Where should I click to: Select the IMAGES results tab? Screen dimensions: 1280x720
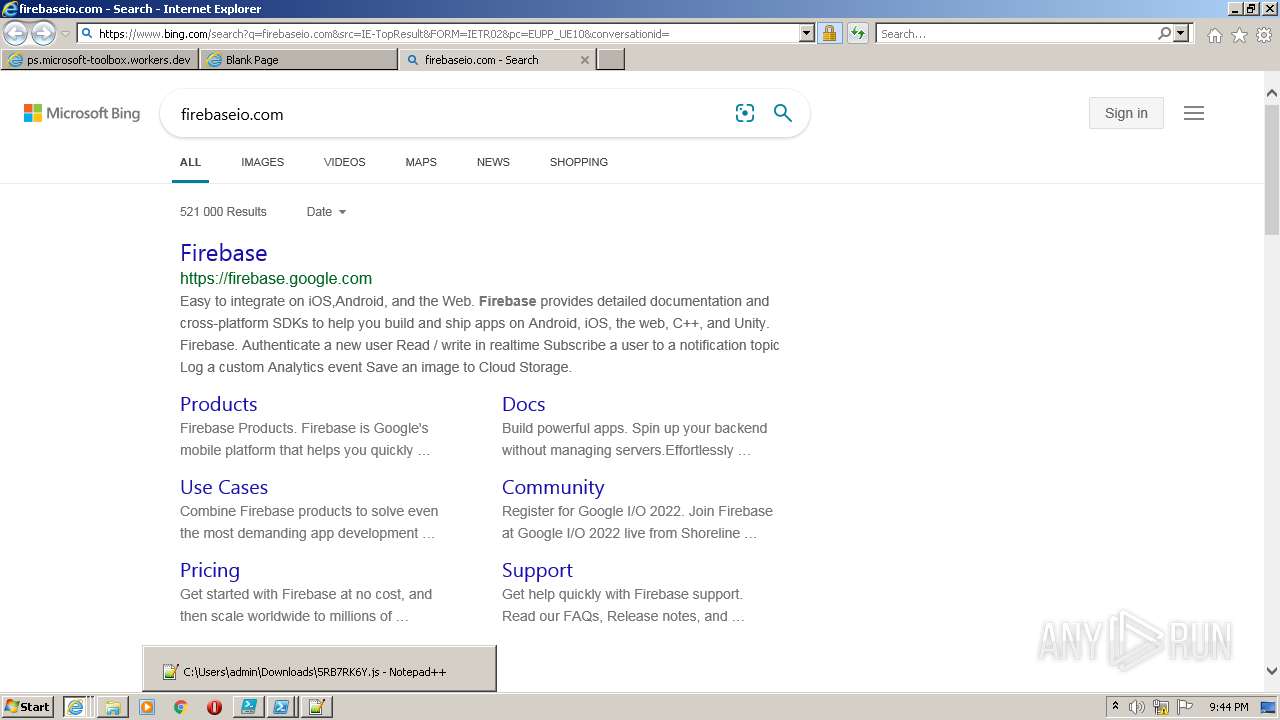[x=262, y=162]
